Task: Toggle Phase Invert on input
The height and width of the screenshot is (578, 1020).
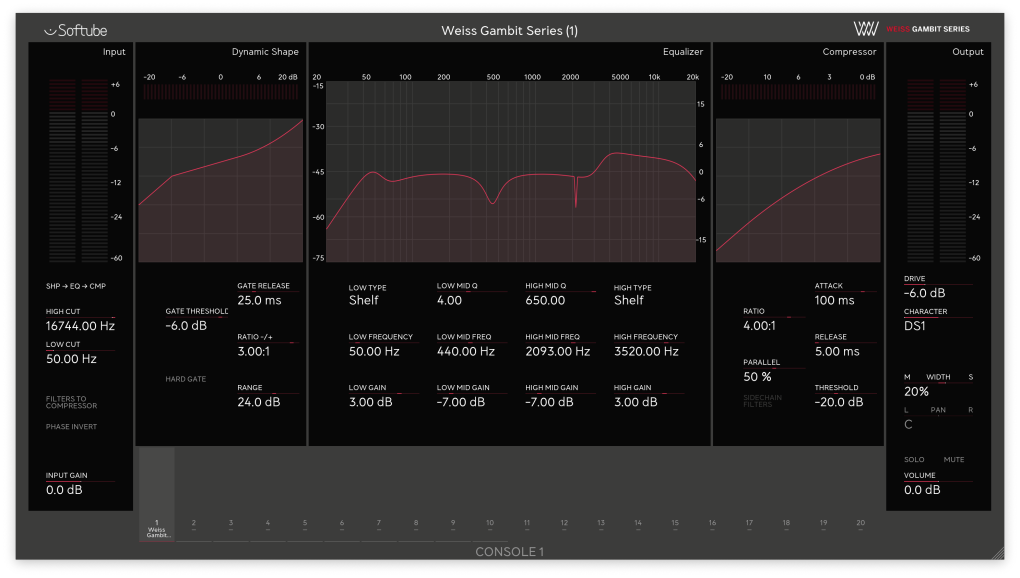Action: tap(71, 427)
